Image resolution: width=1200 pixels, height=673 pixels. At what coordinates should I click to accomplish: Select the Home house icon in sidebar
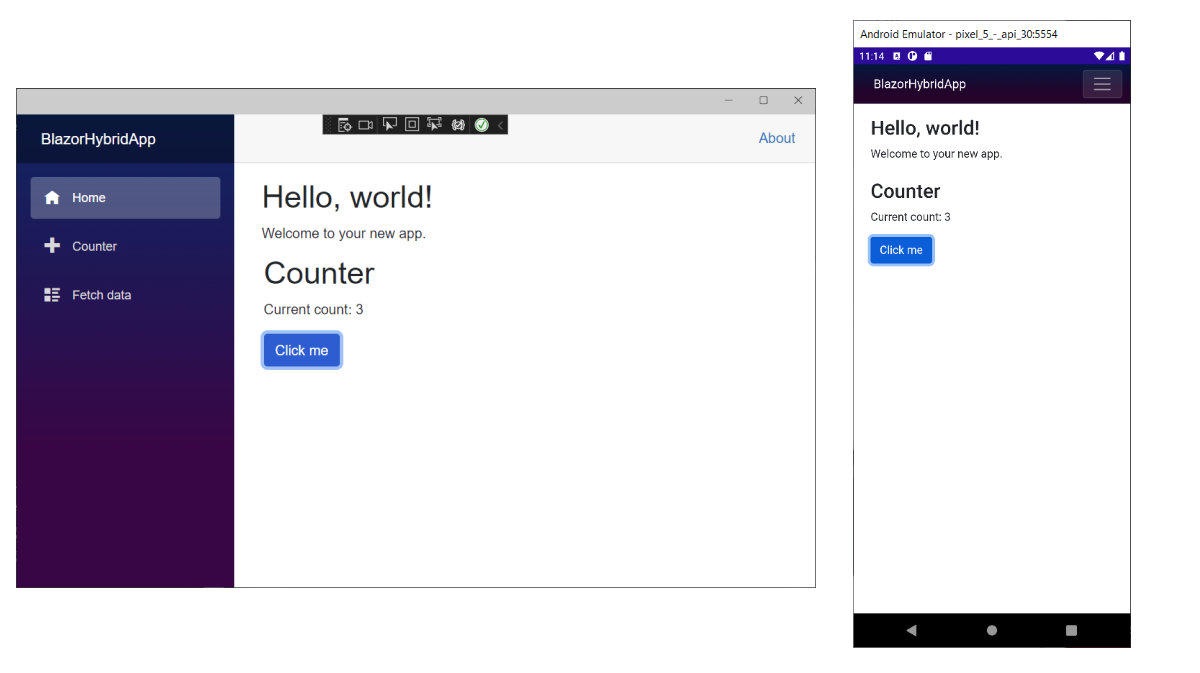click(51, 197)
